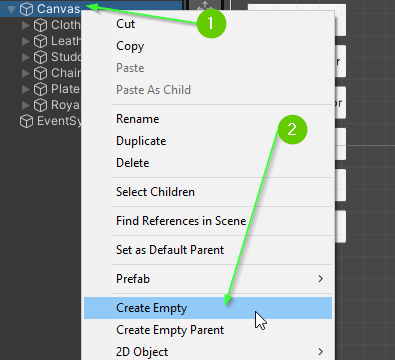Click the Prefab submenu chevron
This screenshot has width=395, height=360.
[x=321, y=279]
